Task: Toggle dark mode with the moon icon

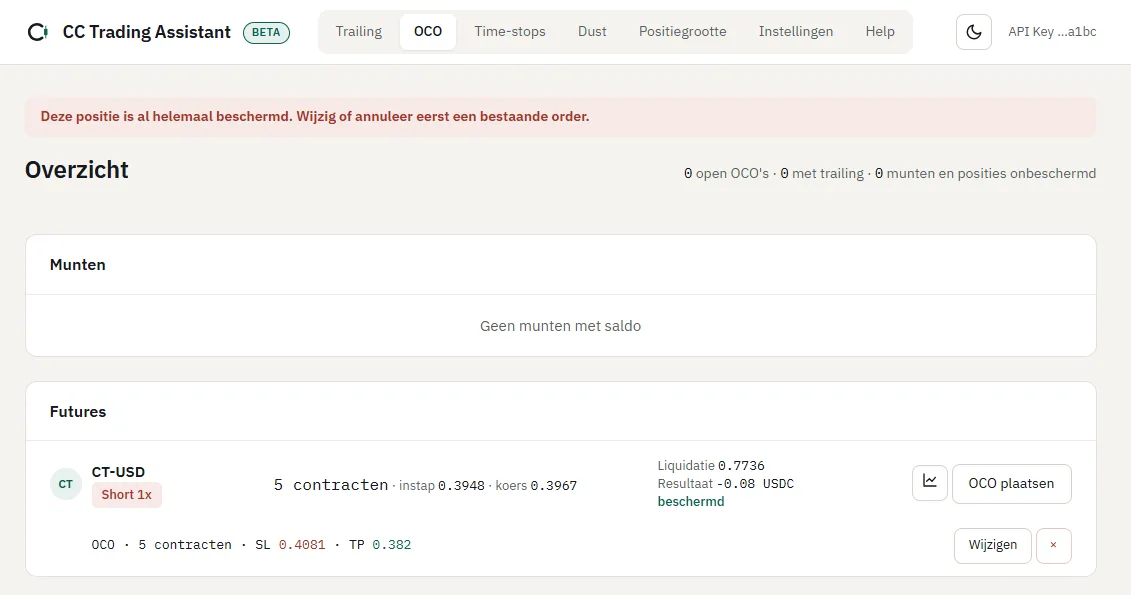Action: click(x=974, y=32)
